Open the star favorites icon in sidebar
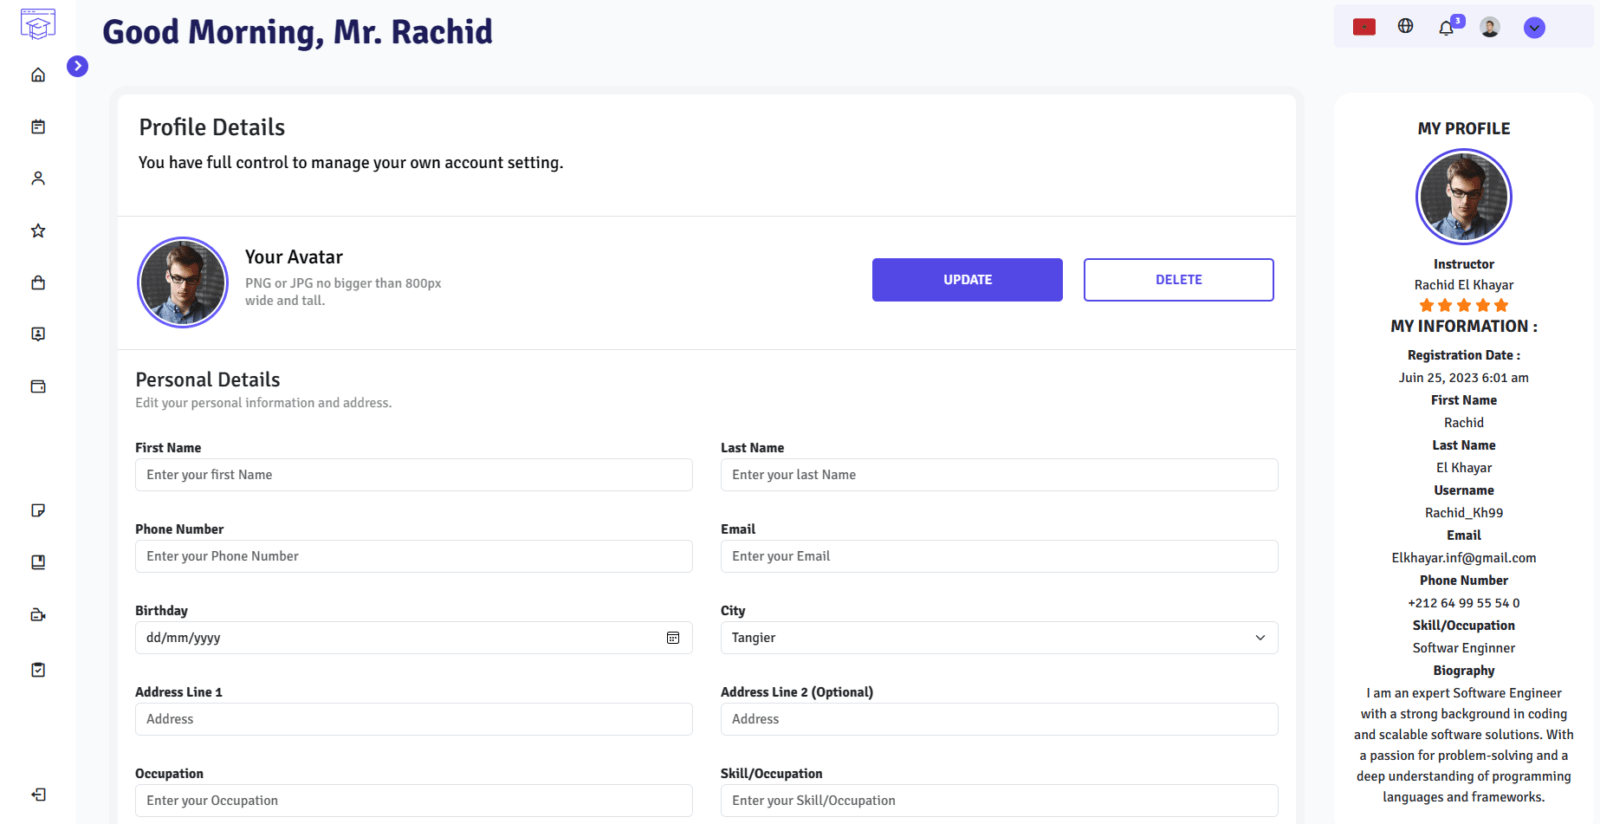This screenshot has width=1600, height=824. [38, 231]
